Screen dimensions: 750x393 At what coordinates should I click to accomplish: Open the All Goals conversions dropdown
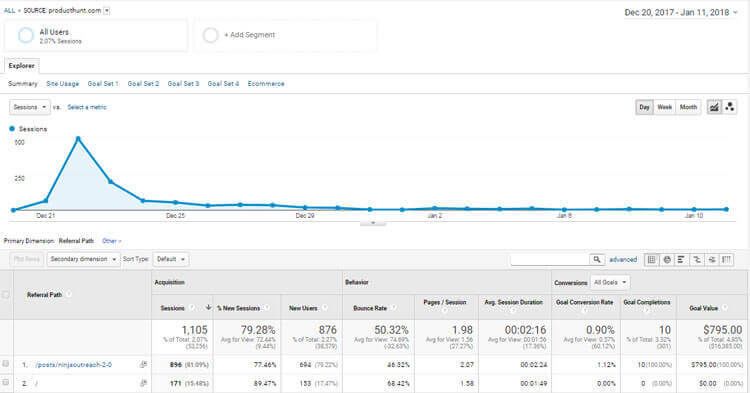[x=610, y=283]
